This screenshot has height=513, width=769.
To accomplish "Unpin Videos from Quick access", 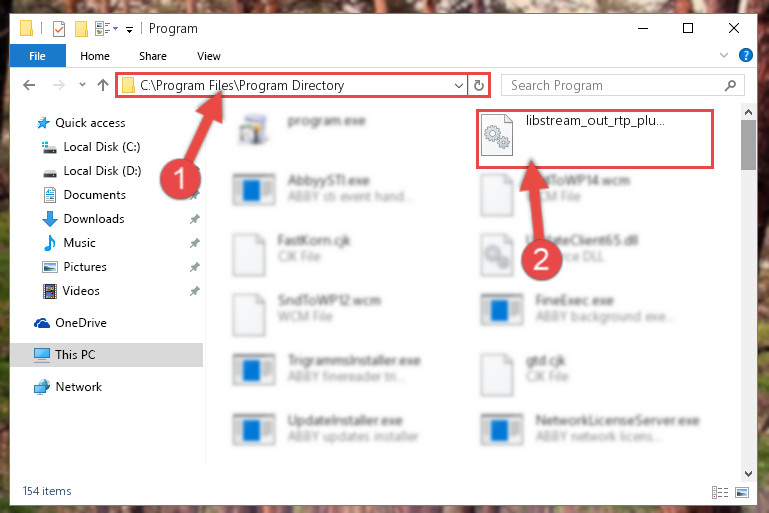I will (x=195, y=291).
